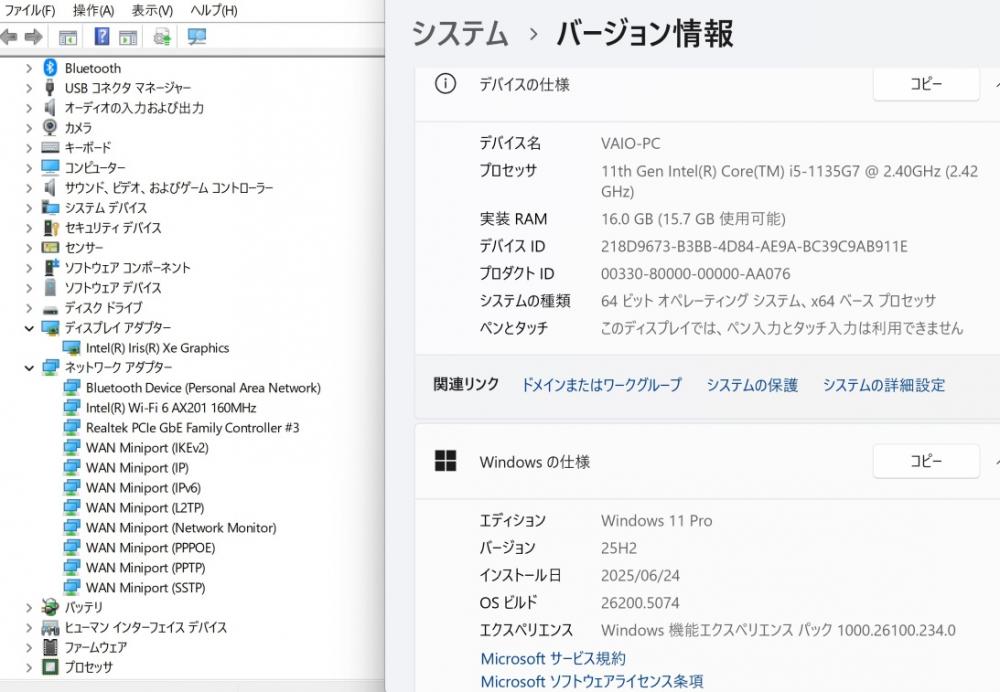Viewport: 1000px width, 692px height.
Task: Open the ヘルプ(H) menu
Action: click(x=214, y=10)
